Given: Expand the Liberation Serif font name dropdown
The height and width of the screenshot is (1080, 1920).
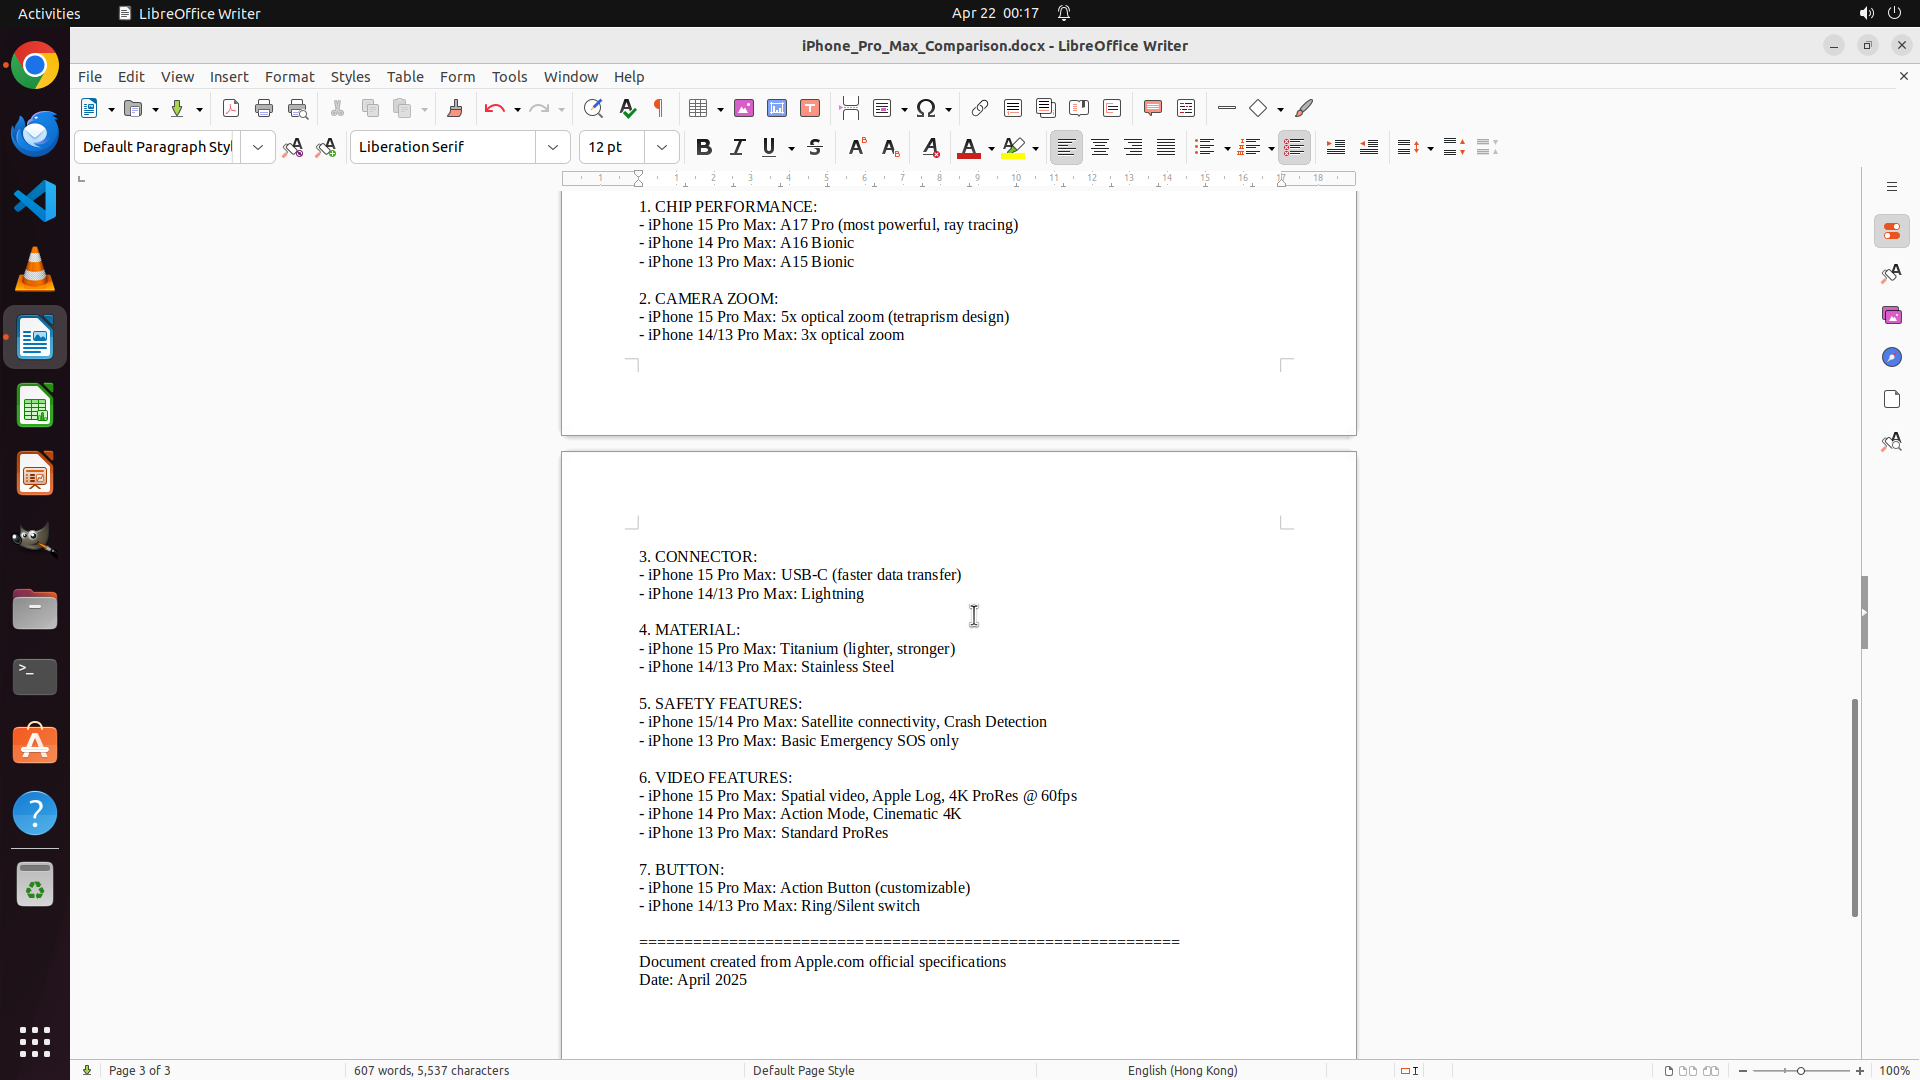Looking at the screenshot, I should pos(553,147).
